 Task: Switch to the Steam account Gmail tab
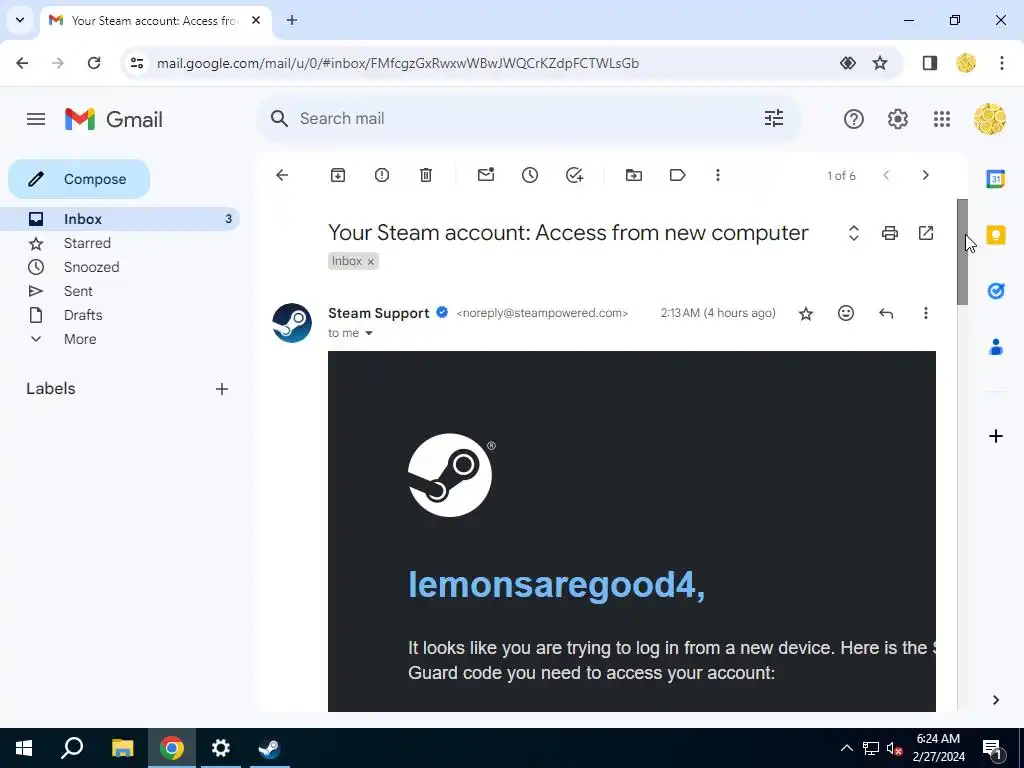pyautogui.click(x=153, y=20)
